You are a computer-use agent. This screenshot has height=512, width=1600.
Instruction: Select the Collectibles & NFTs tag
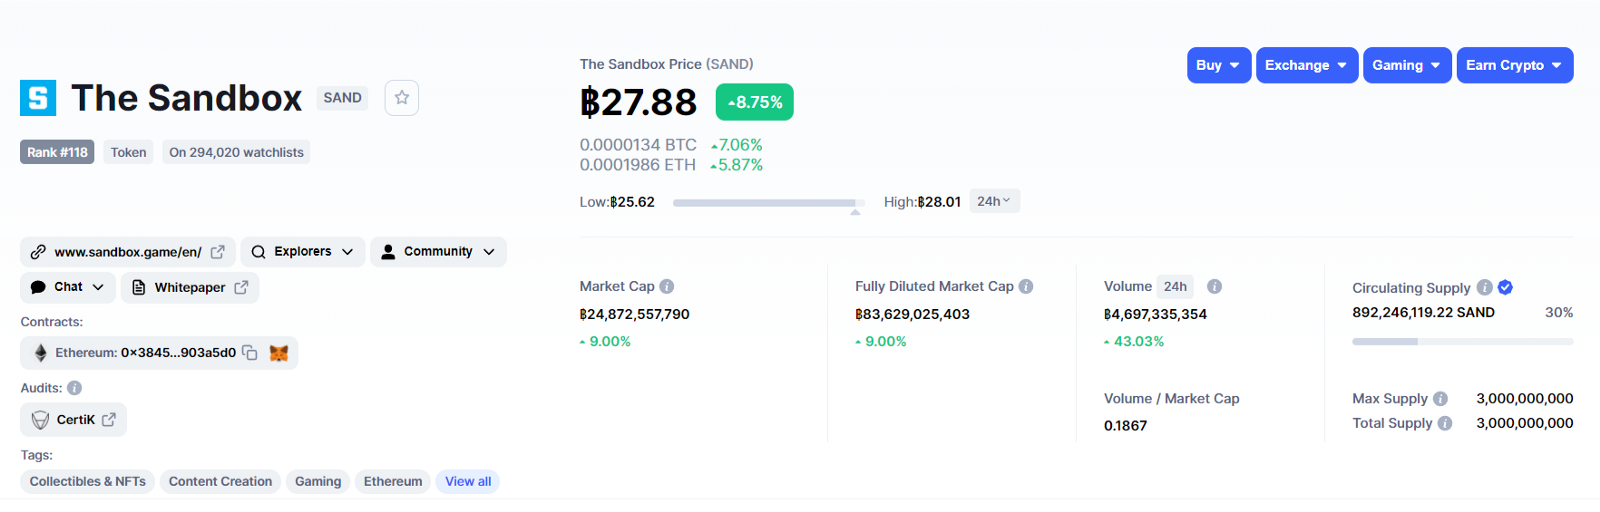click(x=88, y=482)
